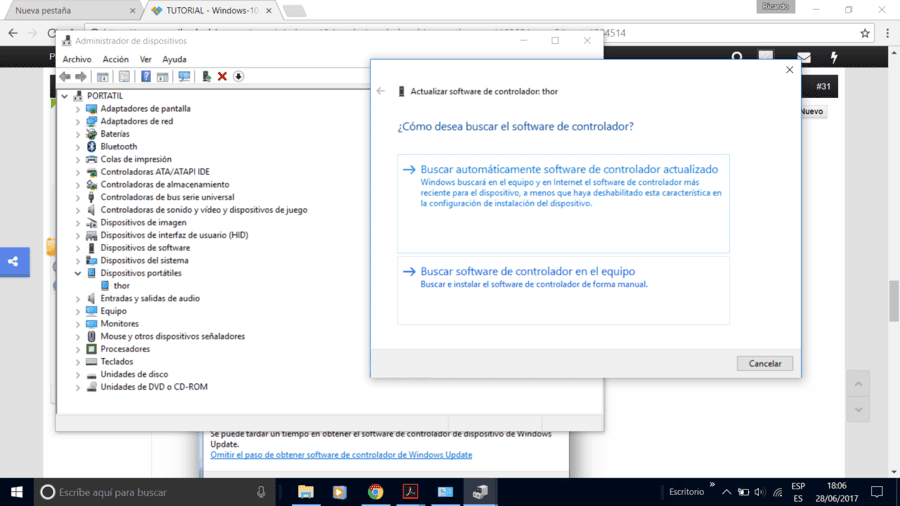This screenshot has height=506, width=900.
Task: Open the Acción menu
Action: pyautogui.click(x=115, y=59)
